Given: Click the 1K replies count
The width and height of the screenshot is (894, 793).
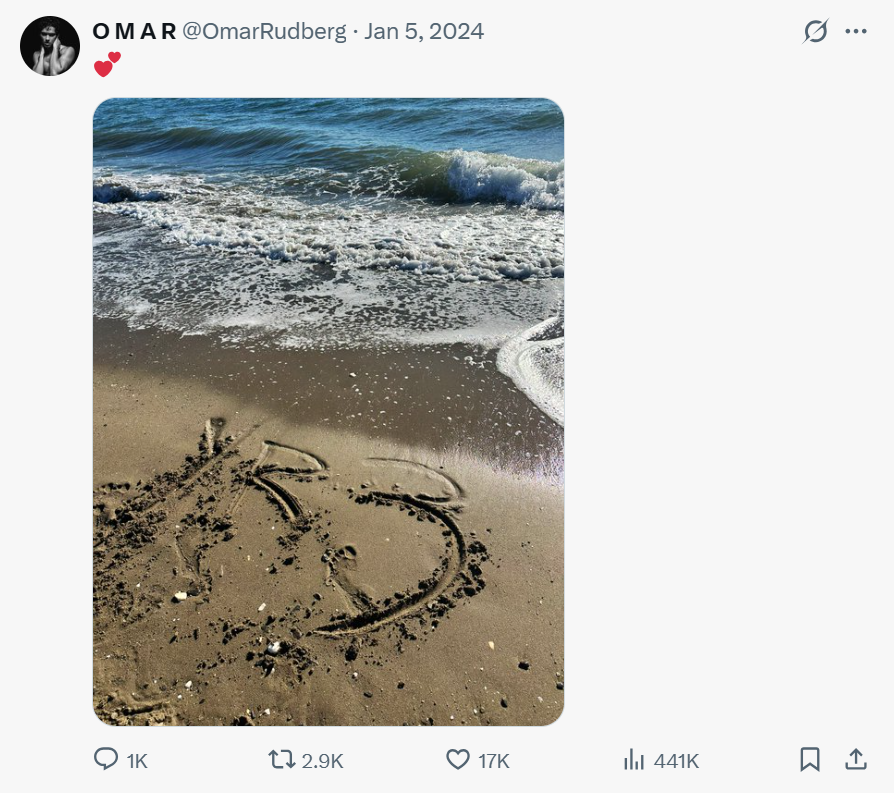Looking at the screenshot, I should tap(137, 761).
